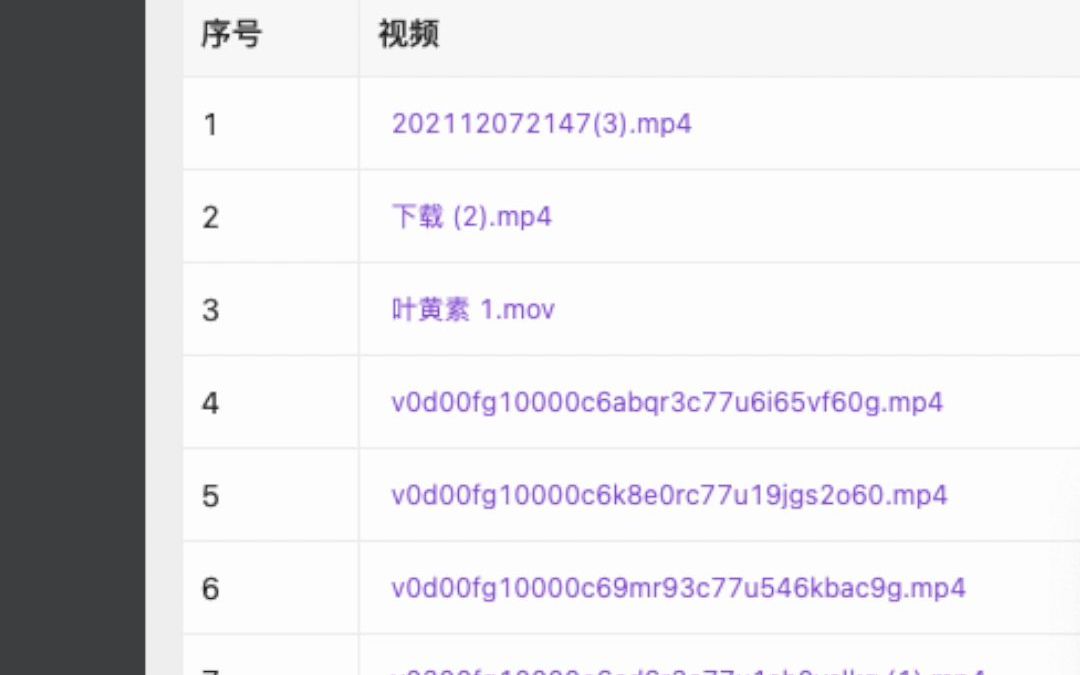Screen dimensions: 1080x675
Task: Play the 叶黄素 1.mov video file
Action: point(472,309)
